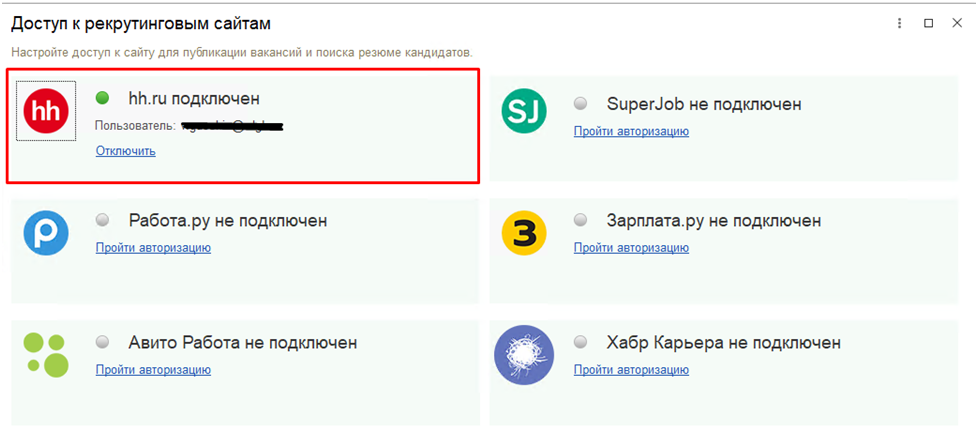Click the gray Зарплата.ру status indicator
978x435 pixels.
coord(581,220)
